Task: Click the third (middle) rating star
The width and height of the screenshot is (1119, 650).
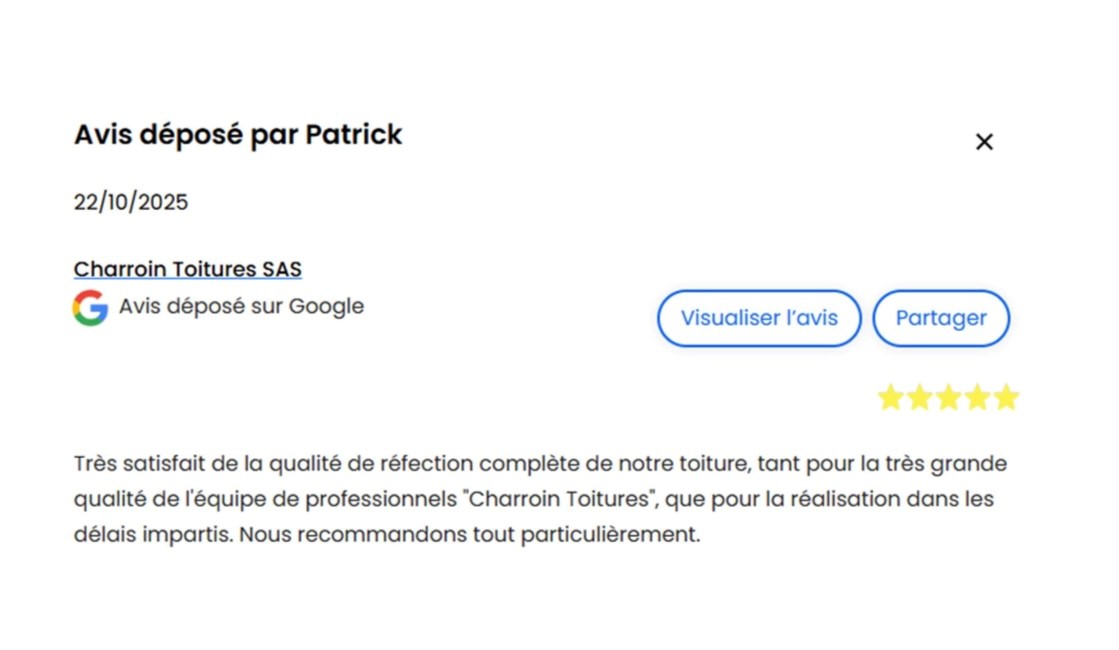Action: click(948, 398)
